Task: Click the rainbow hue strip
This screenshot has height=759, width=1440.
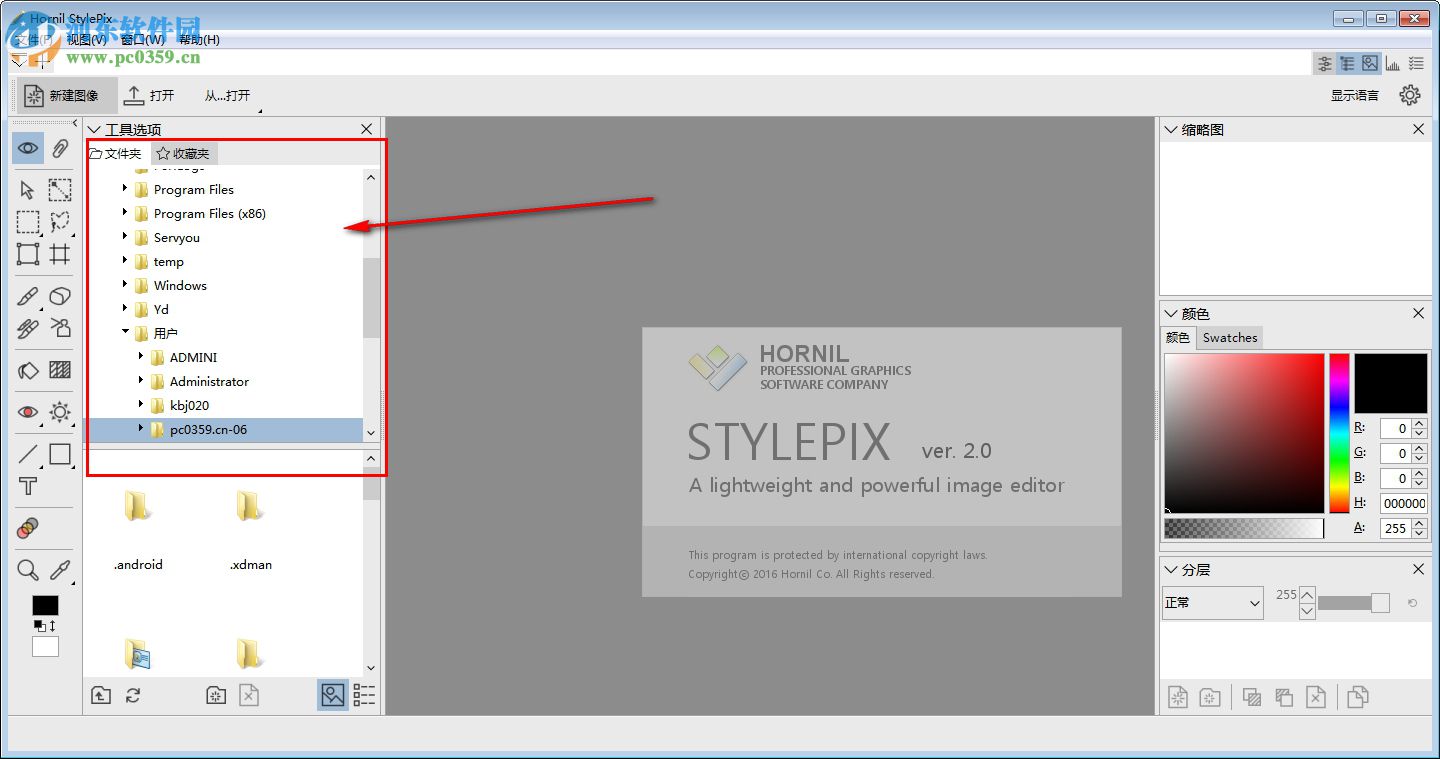Action: click(1339, 433)
